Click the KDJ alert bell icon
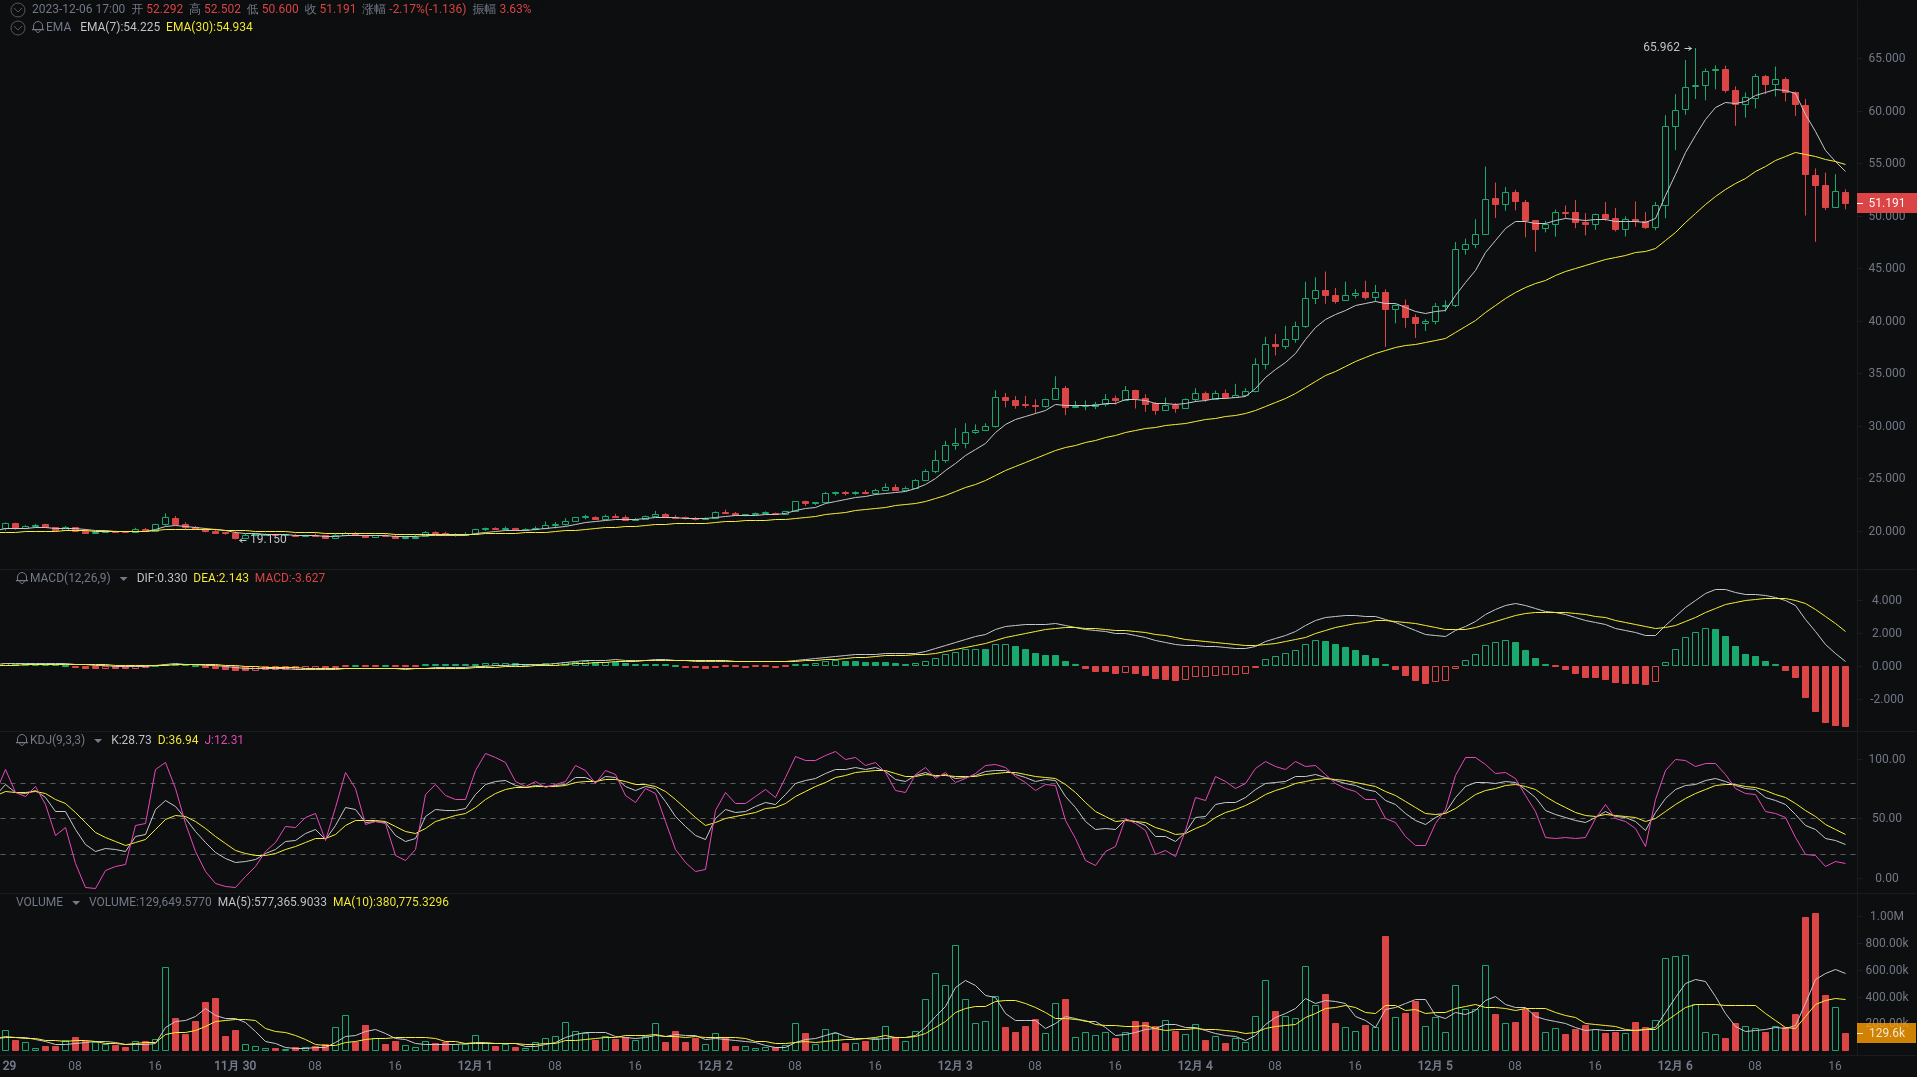1917x1077 pixels. click(x=22, y=740)
